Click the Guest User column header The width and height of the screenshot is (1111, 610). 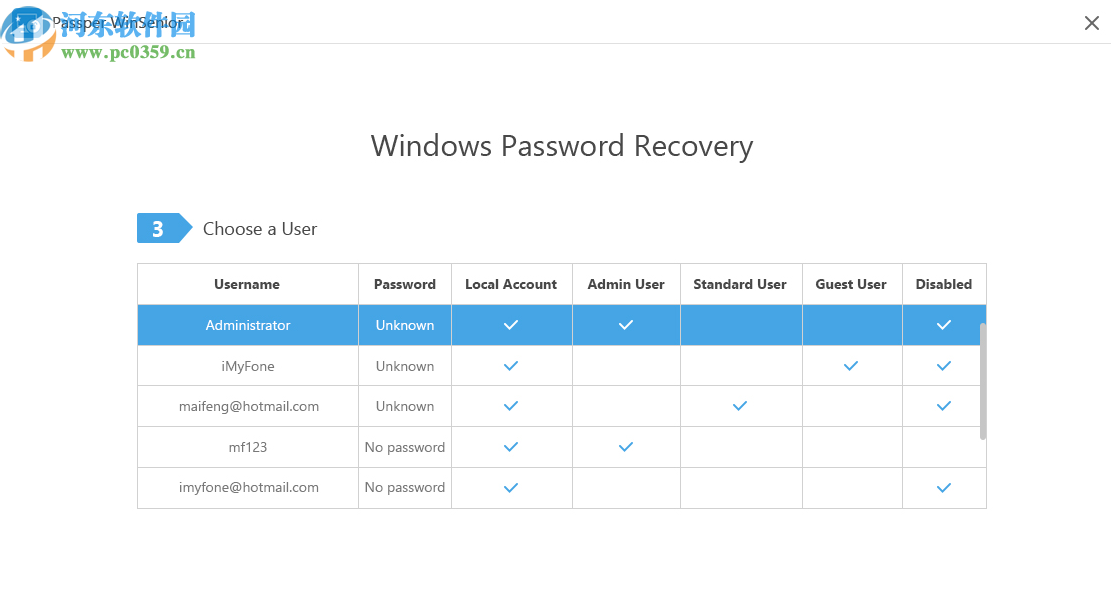tap(851, 284)
